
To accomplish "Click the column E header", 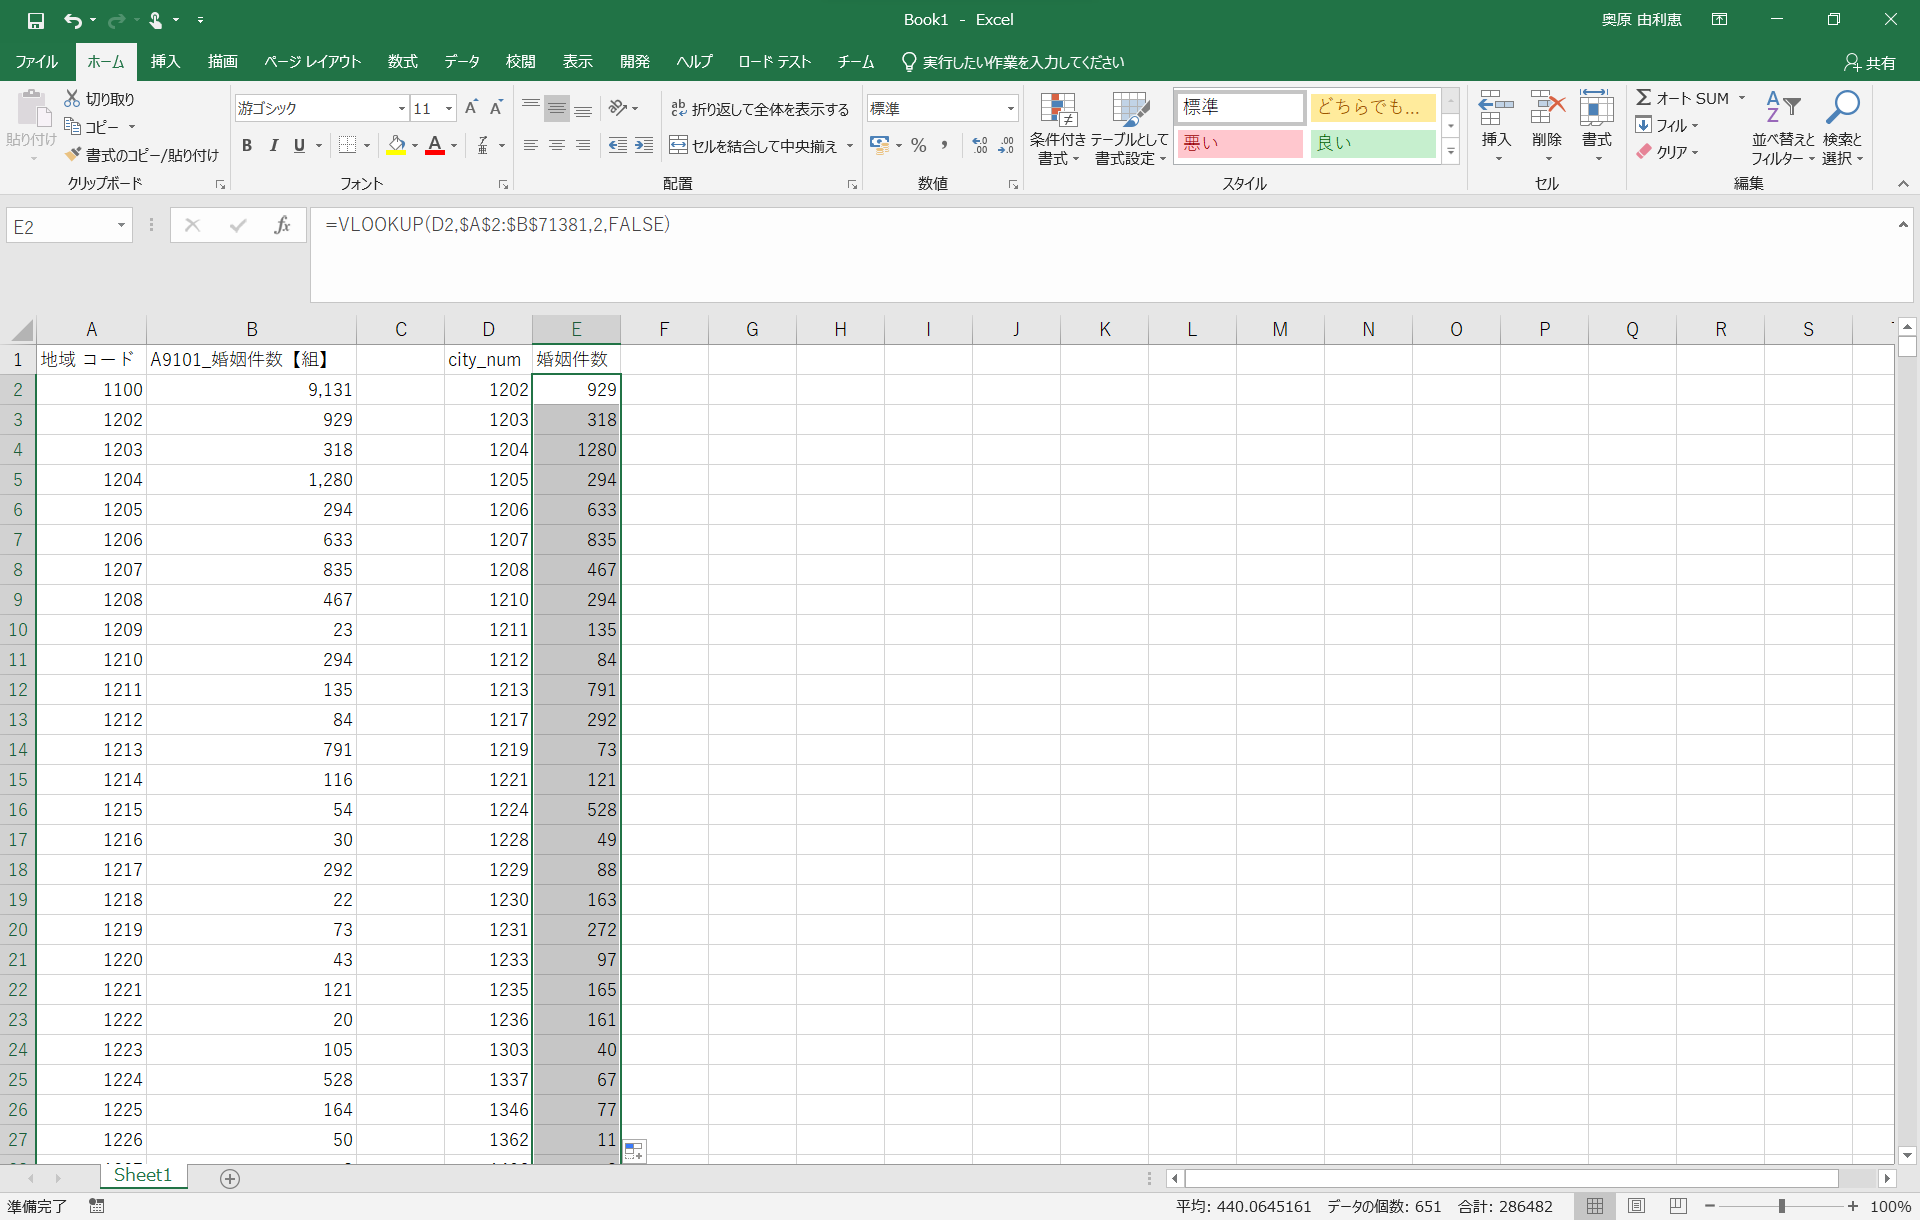I will pyautogui.click(x=576, y=330).
